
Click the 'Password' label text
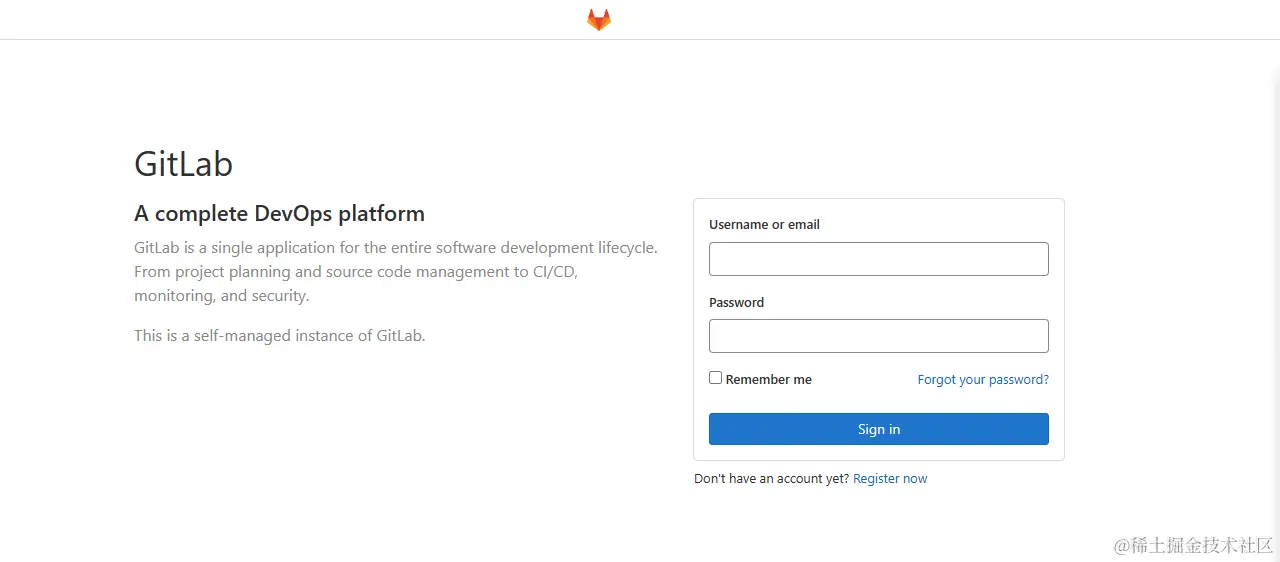coord(736,302)
